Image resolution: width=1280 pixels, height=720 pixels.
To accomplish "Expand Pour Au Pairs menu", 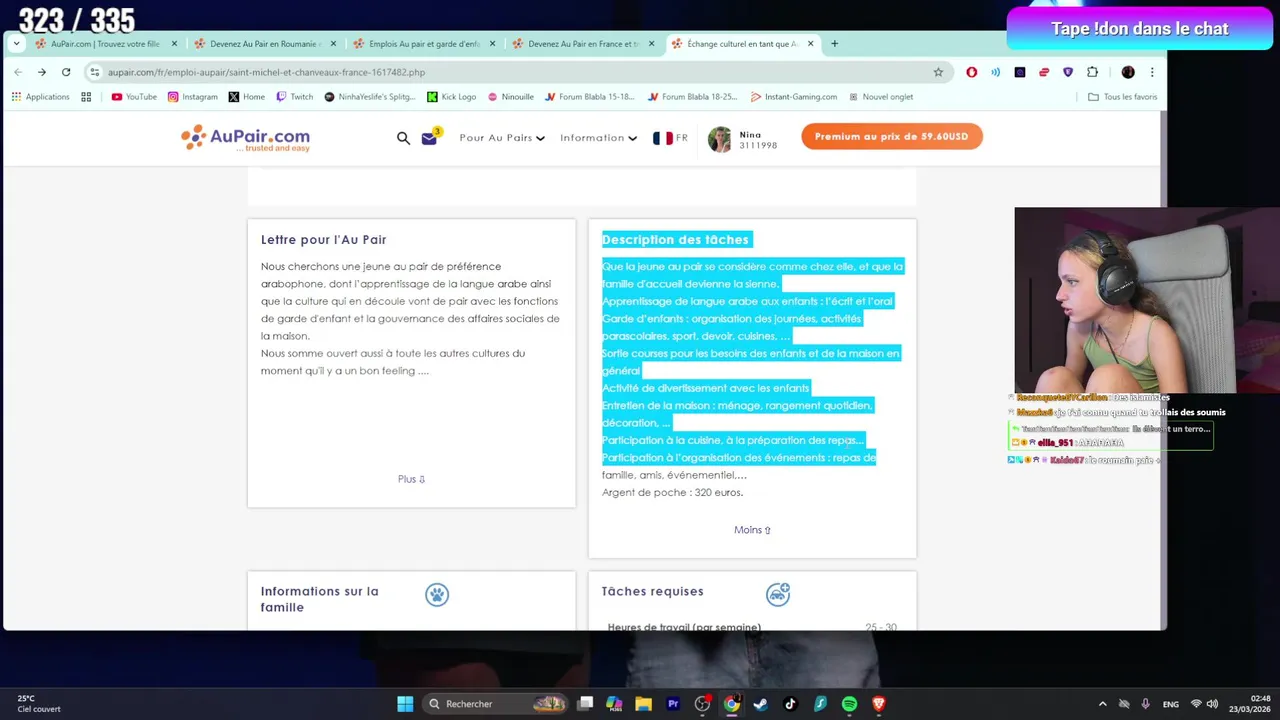I will coord(502,138).
